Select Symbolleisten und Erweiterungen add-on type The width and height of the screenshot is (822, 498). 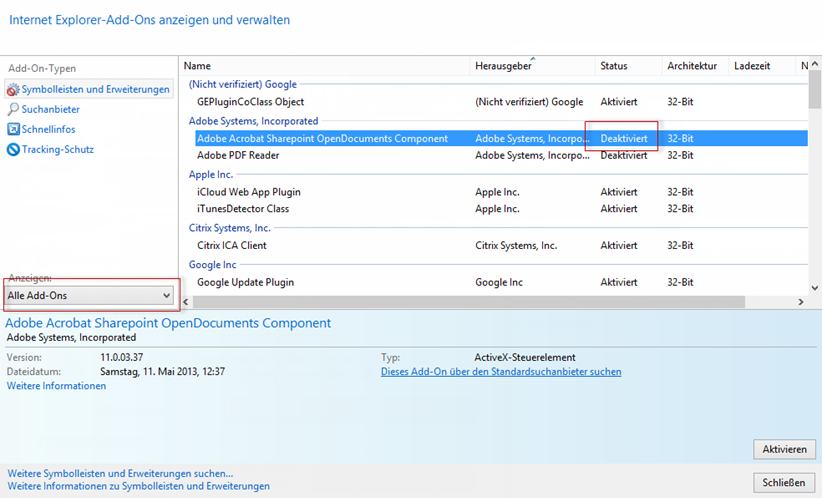[x=89, y=90]
